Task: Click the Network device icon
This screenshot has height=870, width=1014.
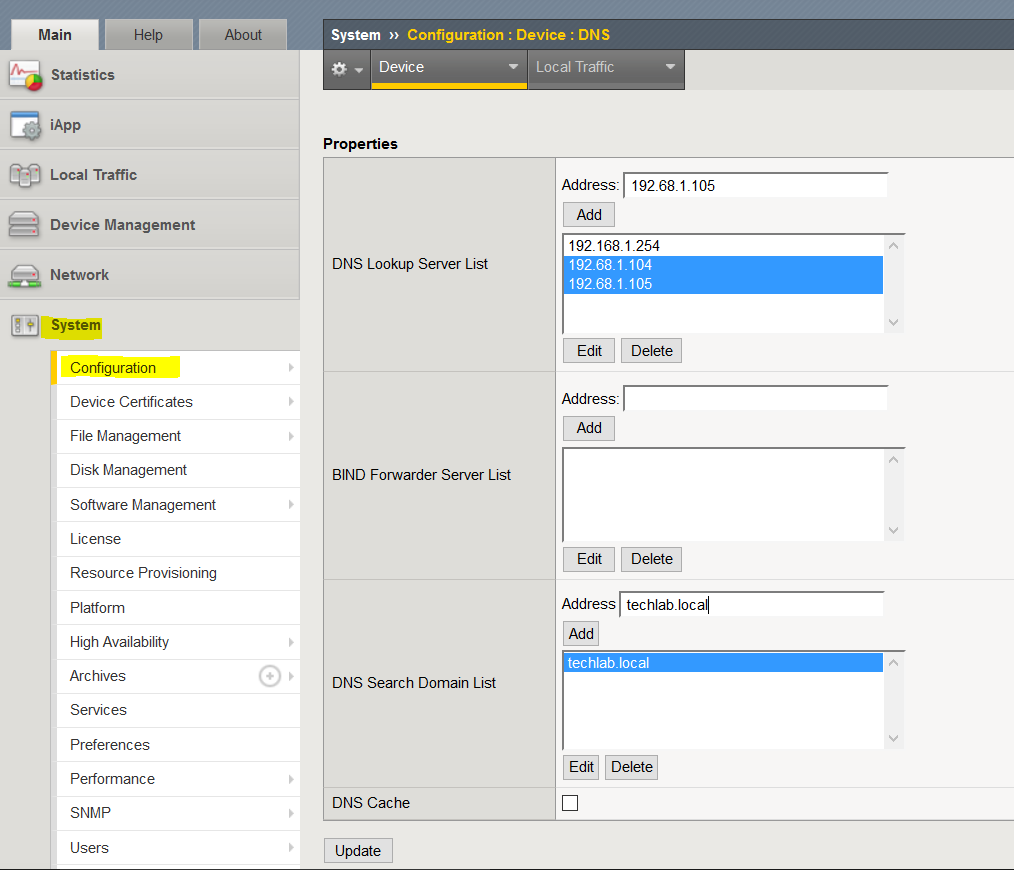Action: point(25,276)
